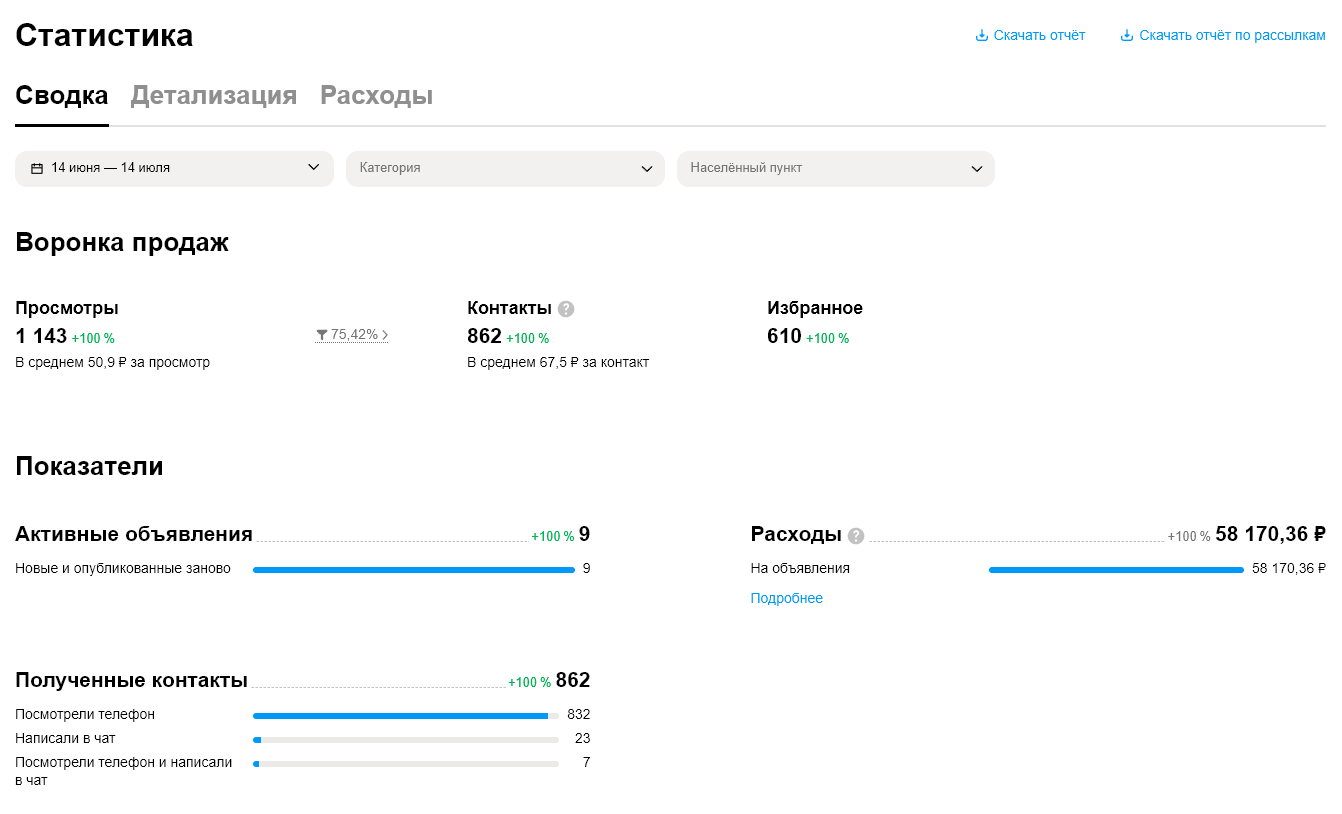Click the Новые и опубликованные заново bar
Screen dimensions: 1342x814
(x=414, y=569)
